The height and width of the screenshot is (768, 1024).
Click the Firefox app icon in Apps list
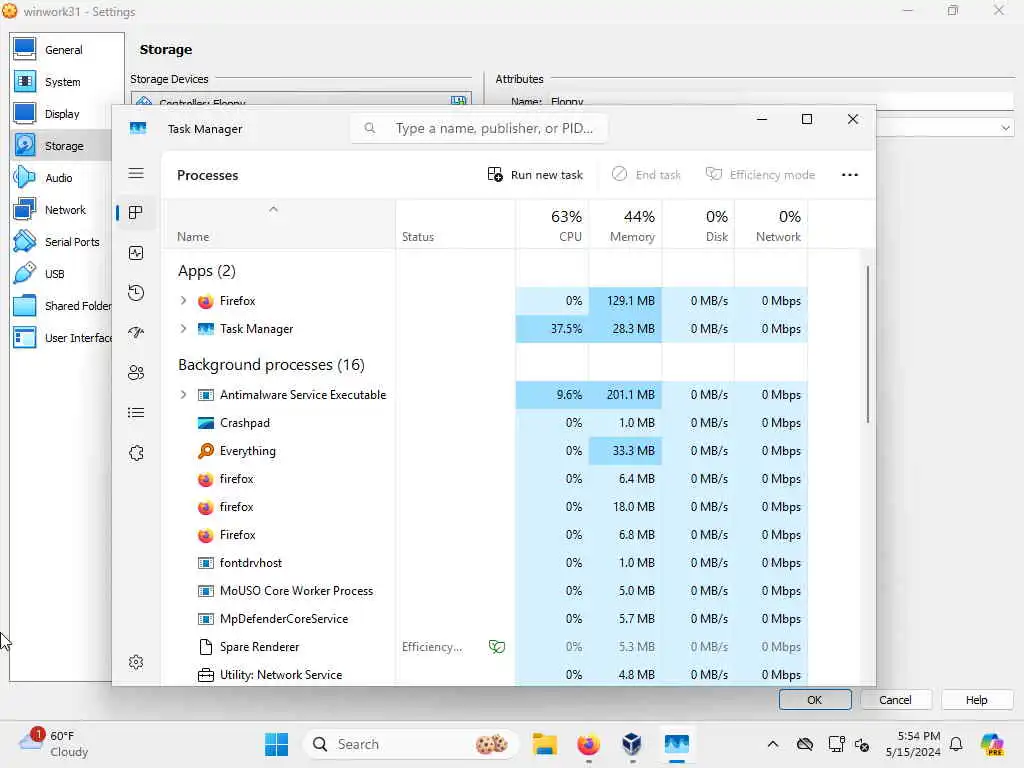pos(206,301)
